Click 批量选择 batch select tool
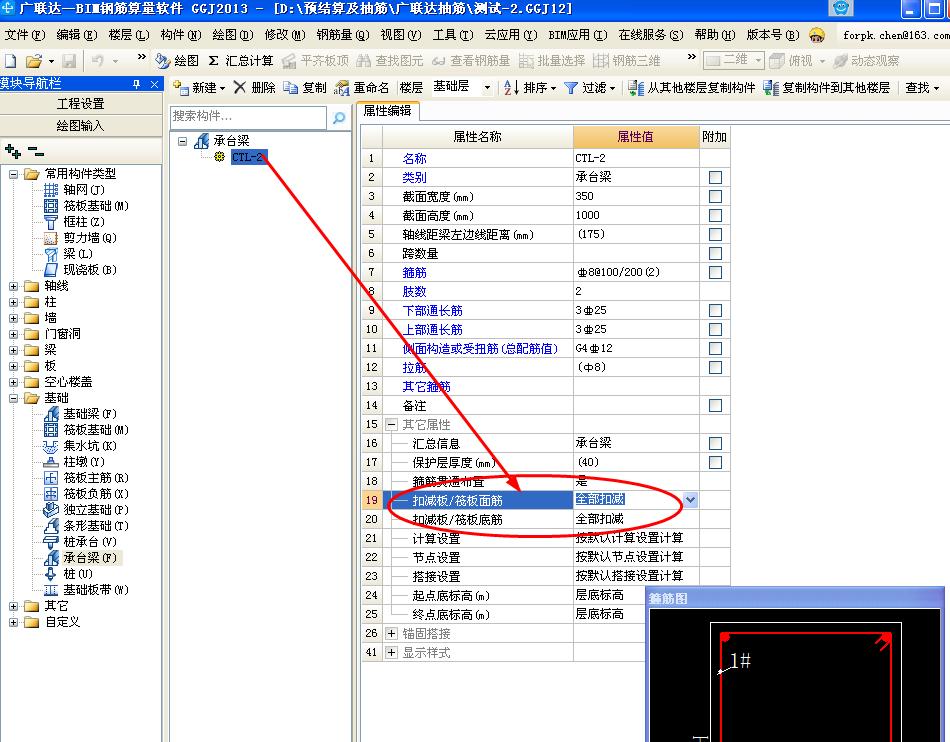 coord(553,61)
